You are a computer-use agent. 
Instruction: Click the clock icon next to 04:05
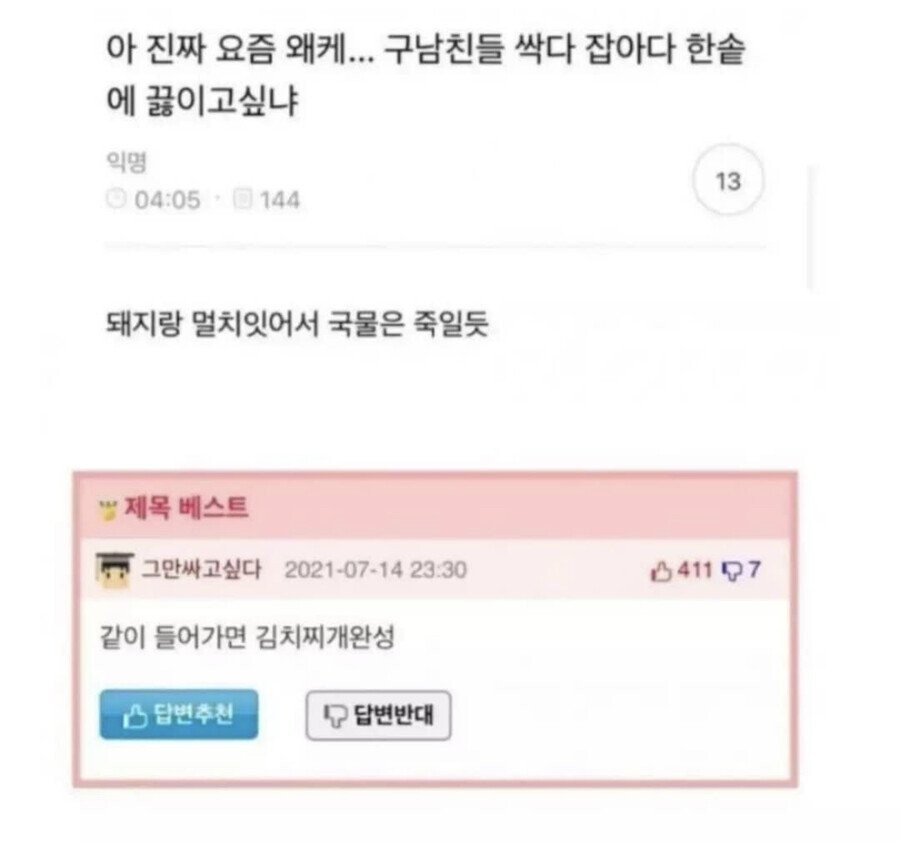pyautogui.click(x=116, y=199)
